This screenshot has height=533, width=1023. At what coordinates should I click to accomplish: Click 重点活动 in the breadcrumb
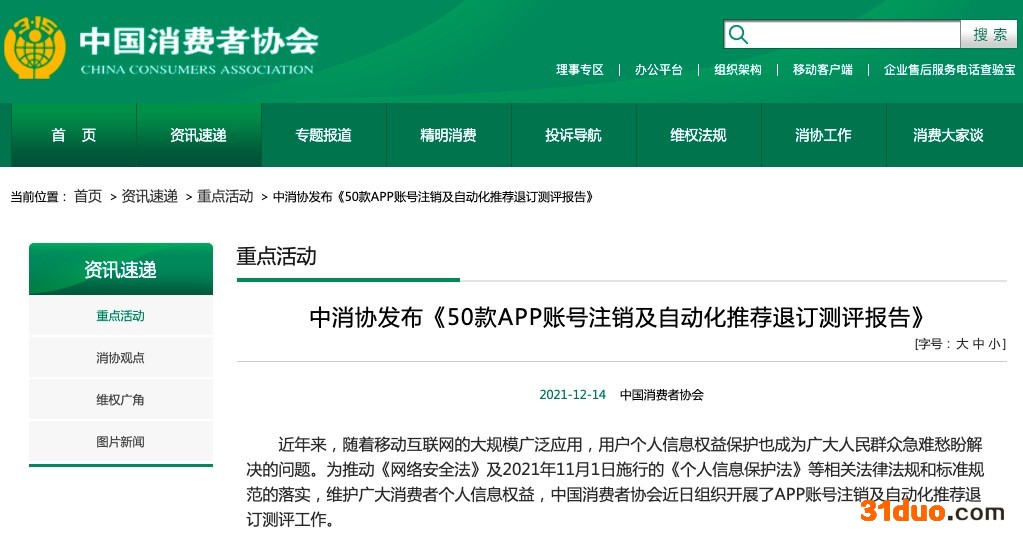coord(225,197)
